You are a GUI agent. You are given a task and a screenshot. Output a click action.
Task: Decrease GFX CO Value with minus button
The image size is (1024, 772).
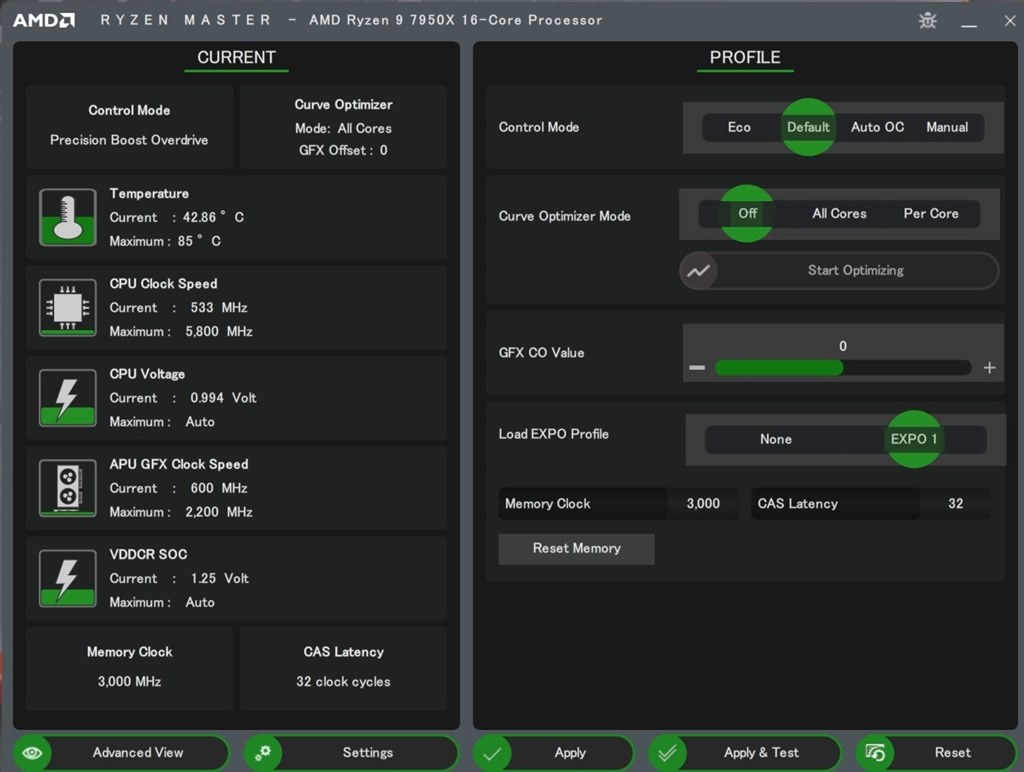(697, 368)
